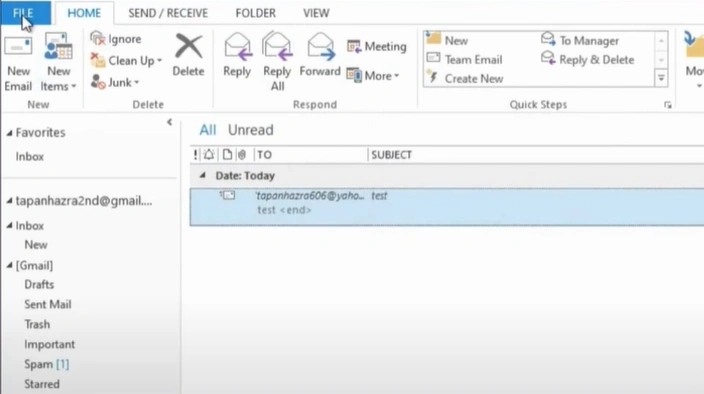Click the Reply & Delete quick step icon
Viewport: 704px width, 394px height.
coord(548,58)
